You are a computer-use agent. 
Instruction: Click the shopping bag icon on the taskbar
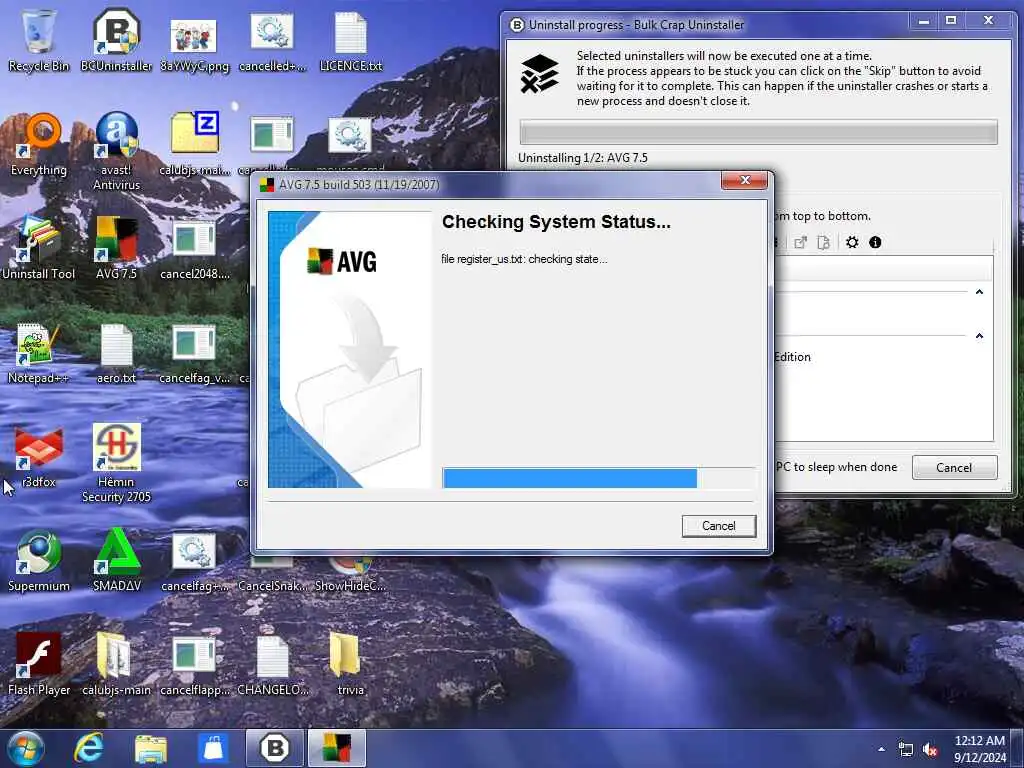pyautogui.click(x=213, y=748)
